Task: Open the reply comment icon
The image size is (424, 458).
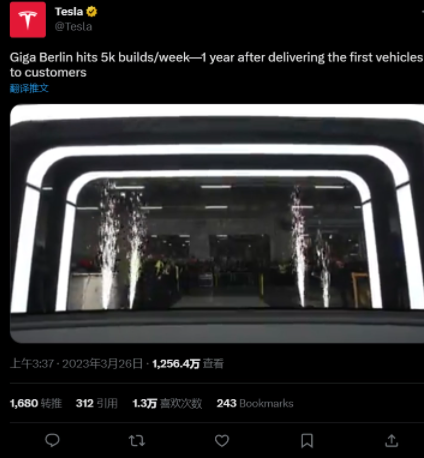Action: 52,440
